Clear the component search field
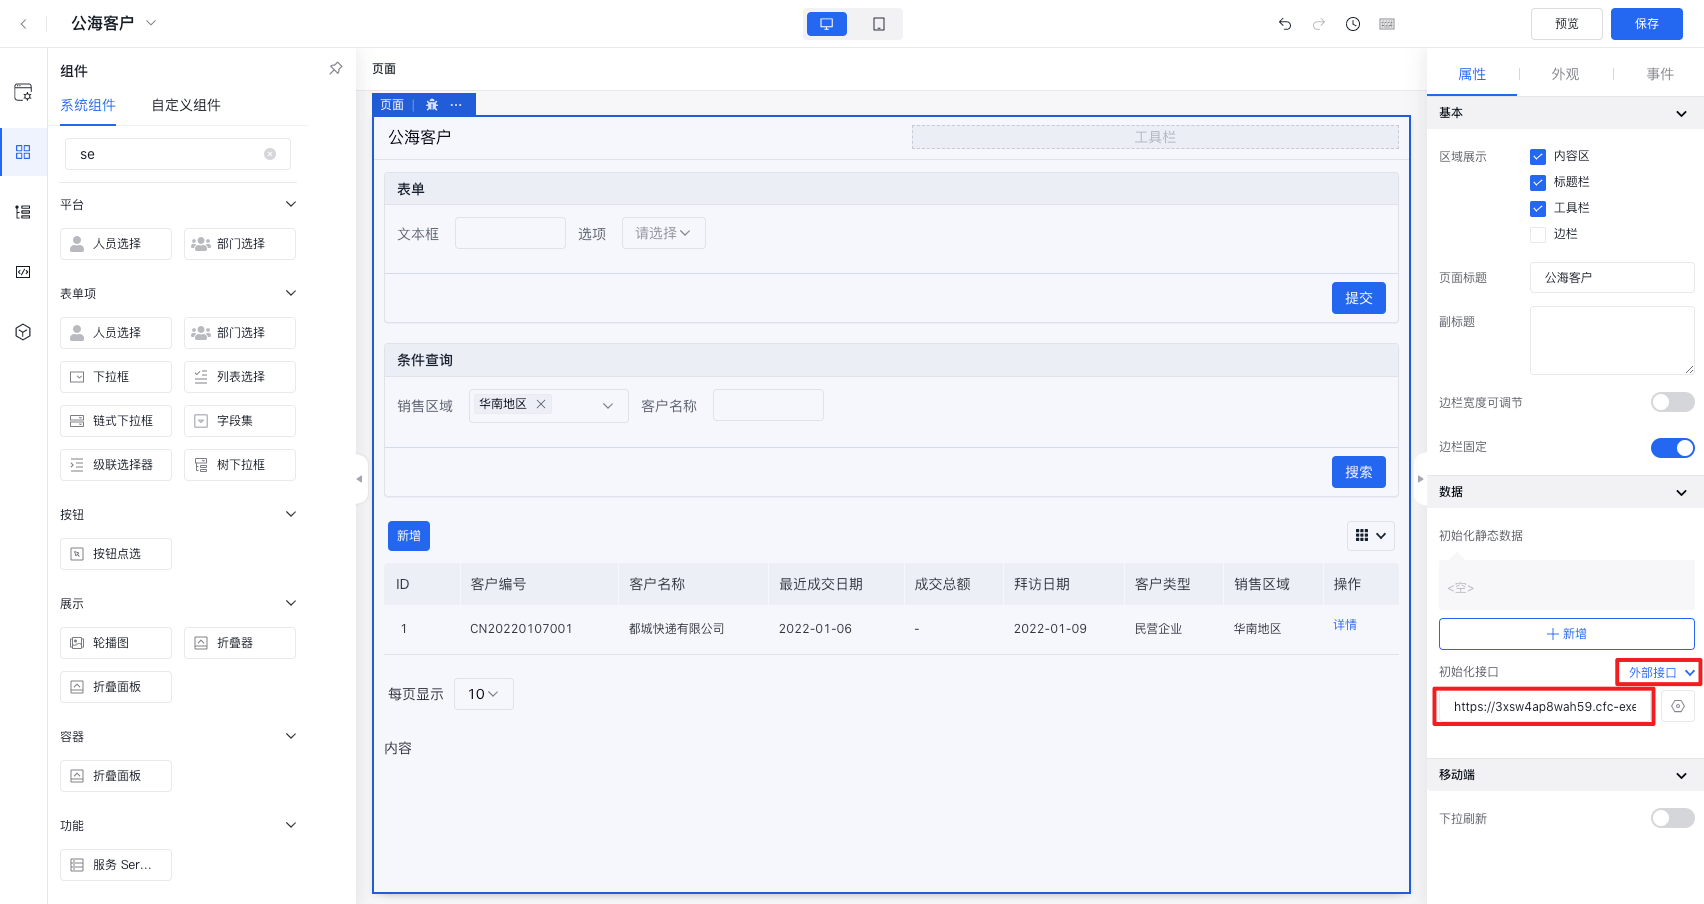Screen dimensions: 1704x904 coord(270,154)
